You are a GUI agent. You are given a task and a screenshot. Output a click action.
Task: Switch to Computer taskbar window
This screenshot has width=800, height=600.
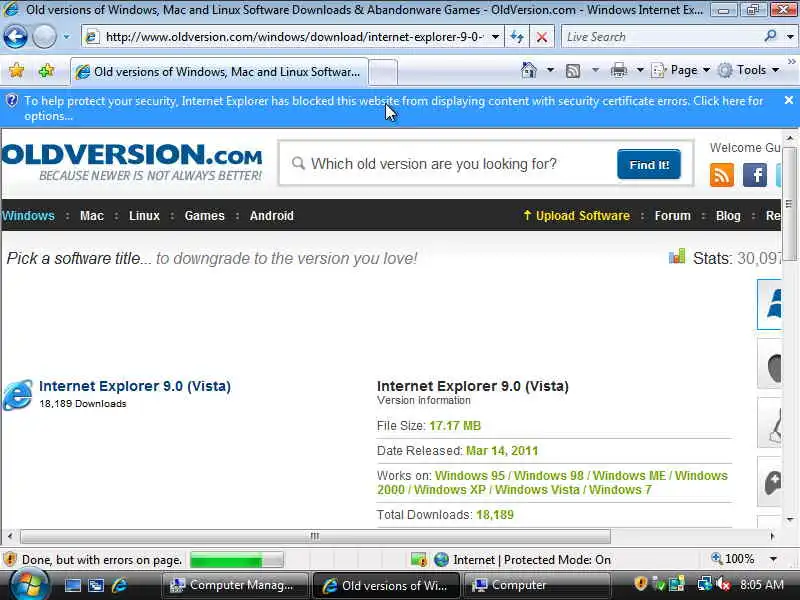tap(538, 585)
